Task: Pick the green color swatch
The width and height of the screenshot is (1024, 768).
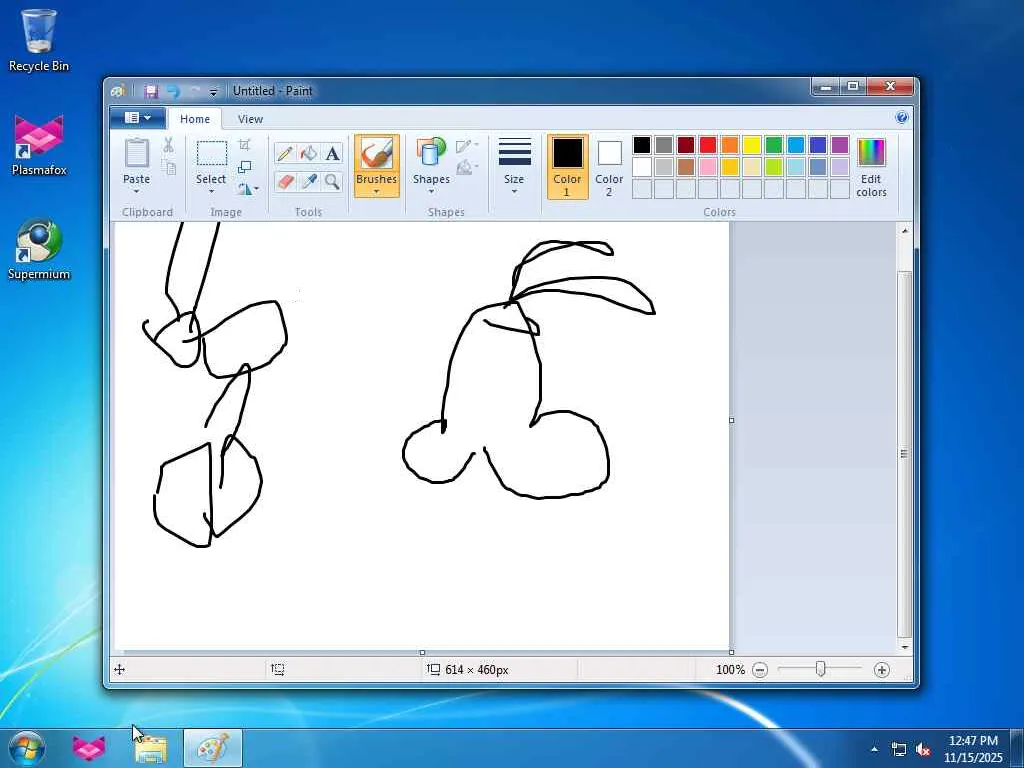Action: [774, 145]
